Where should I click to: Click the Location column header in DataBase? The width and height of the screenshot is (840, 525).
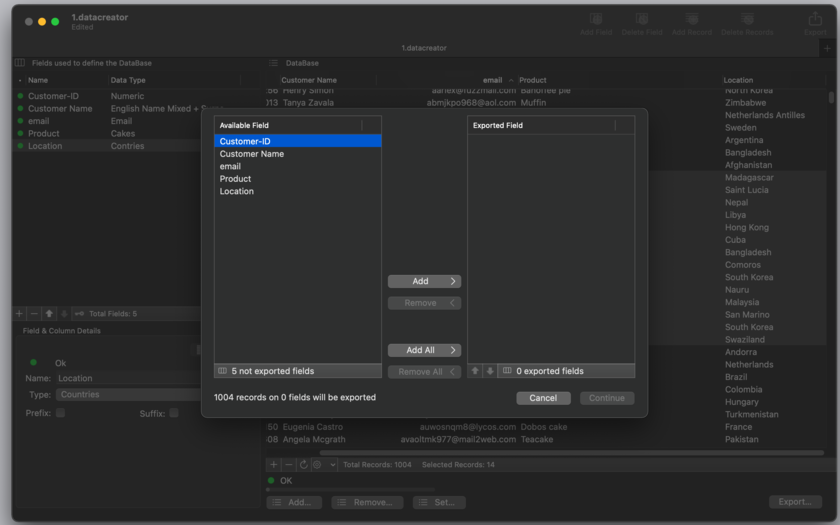point(773,80)
